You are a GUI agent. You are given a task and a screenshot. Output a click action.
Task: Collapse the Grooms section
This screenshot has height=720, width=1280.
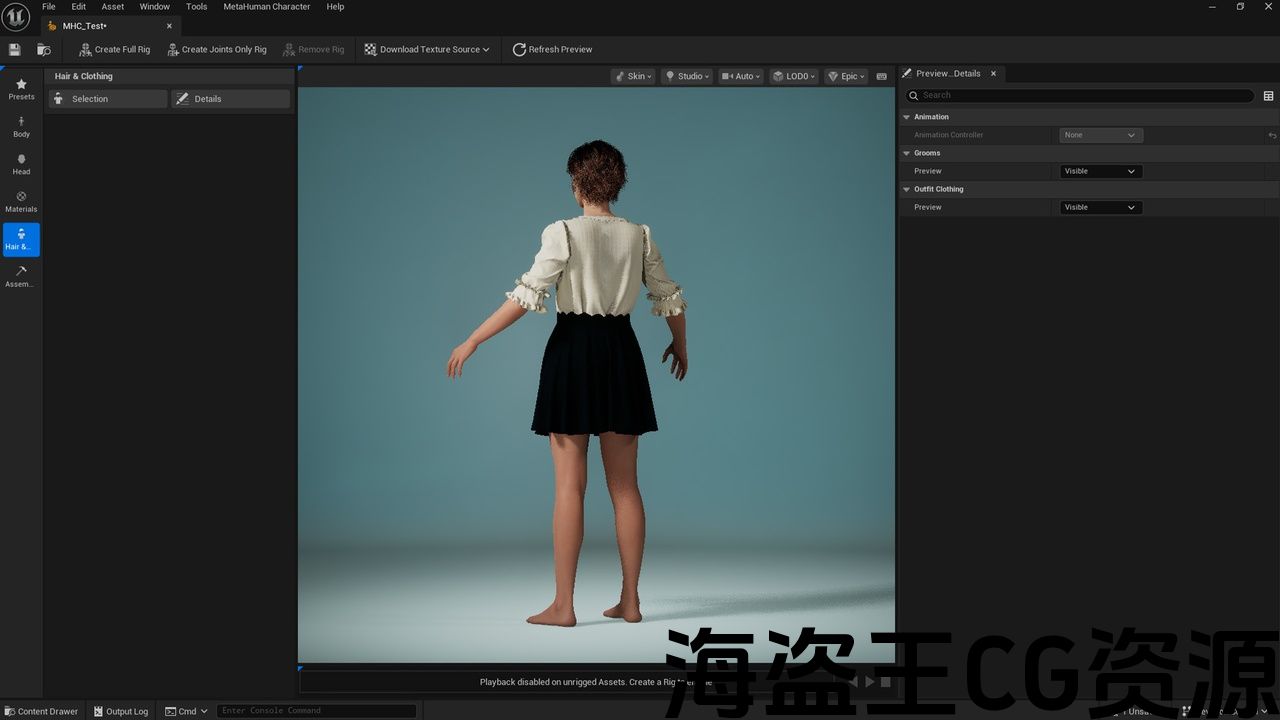[x=907, y=153]
